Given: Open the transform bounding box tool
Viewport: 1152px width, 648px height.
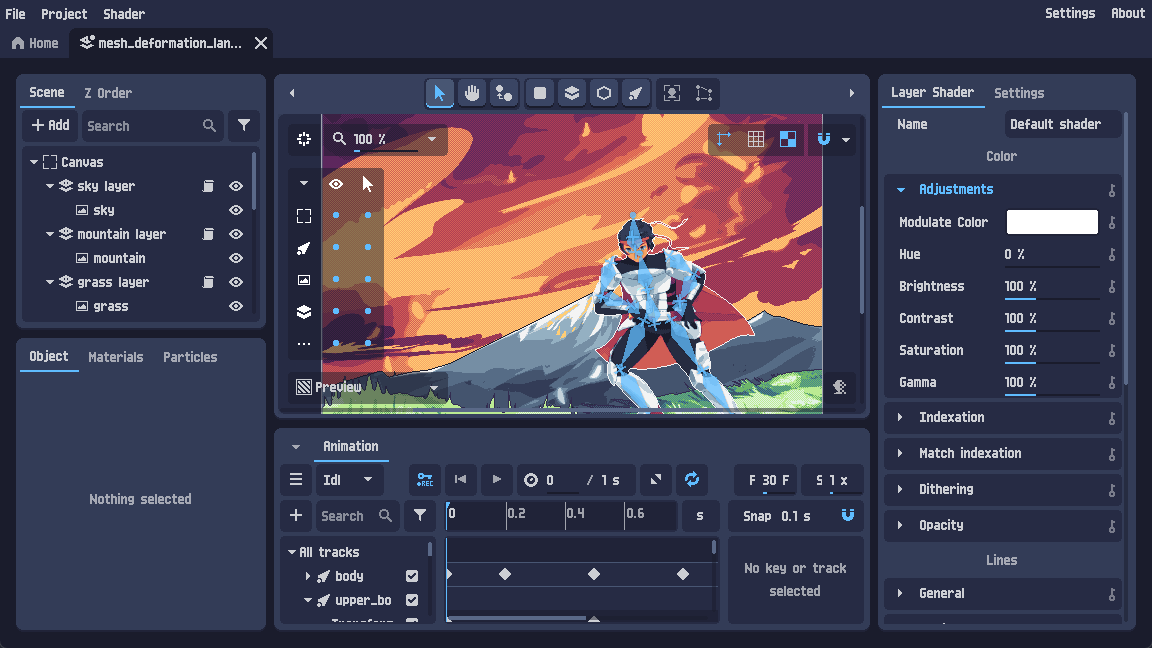Looking at the screenshot, I should 671,93.
